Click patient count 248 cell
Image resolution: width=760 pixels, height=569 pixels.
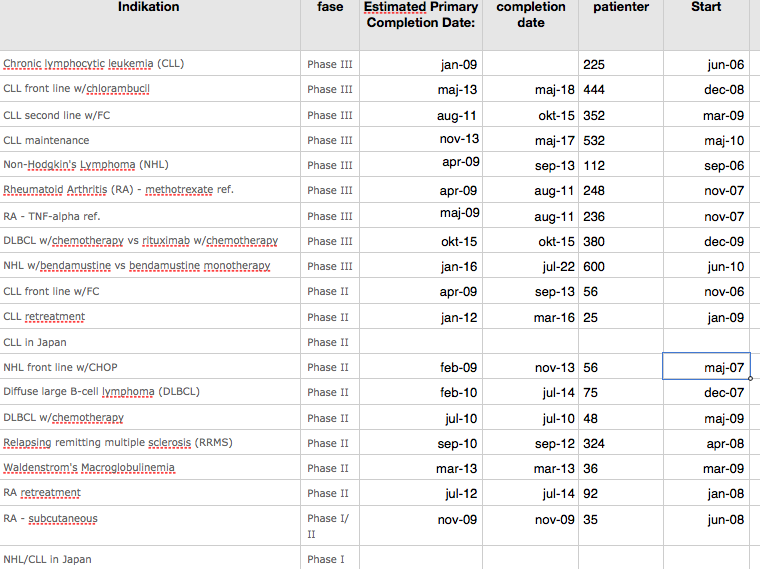click(x=621, y=190)
